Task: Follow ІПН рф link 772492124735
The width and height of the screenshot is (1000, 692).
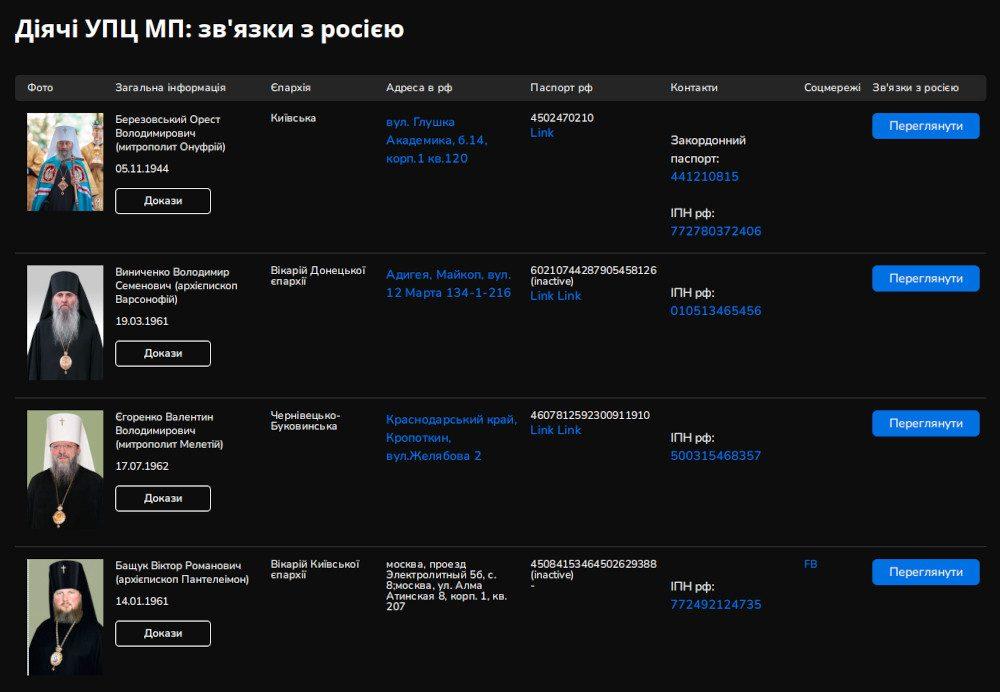Action: coord(715,605)
